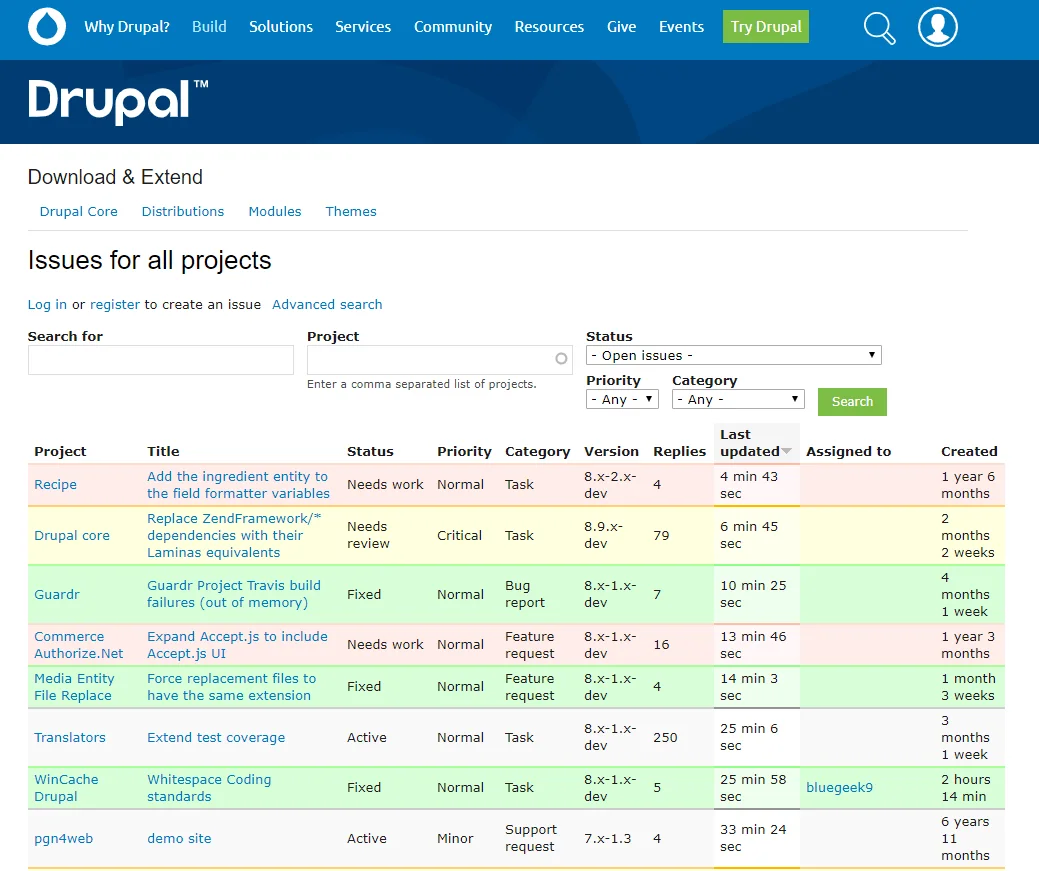The height and width of the screenshot is (871, 1039).
Task: Open issue Extend test coverage
Action: [216, 738]
